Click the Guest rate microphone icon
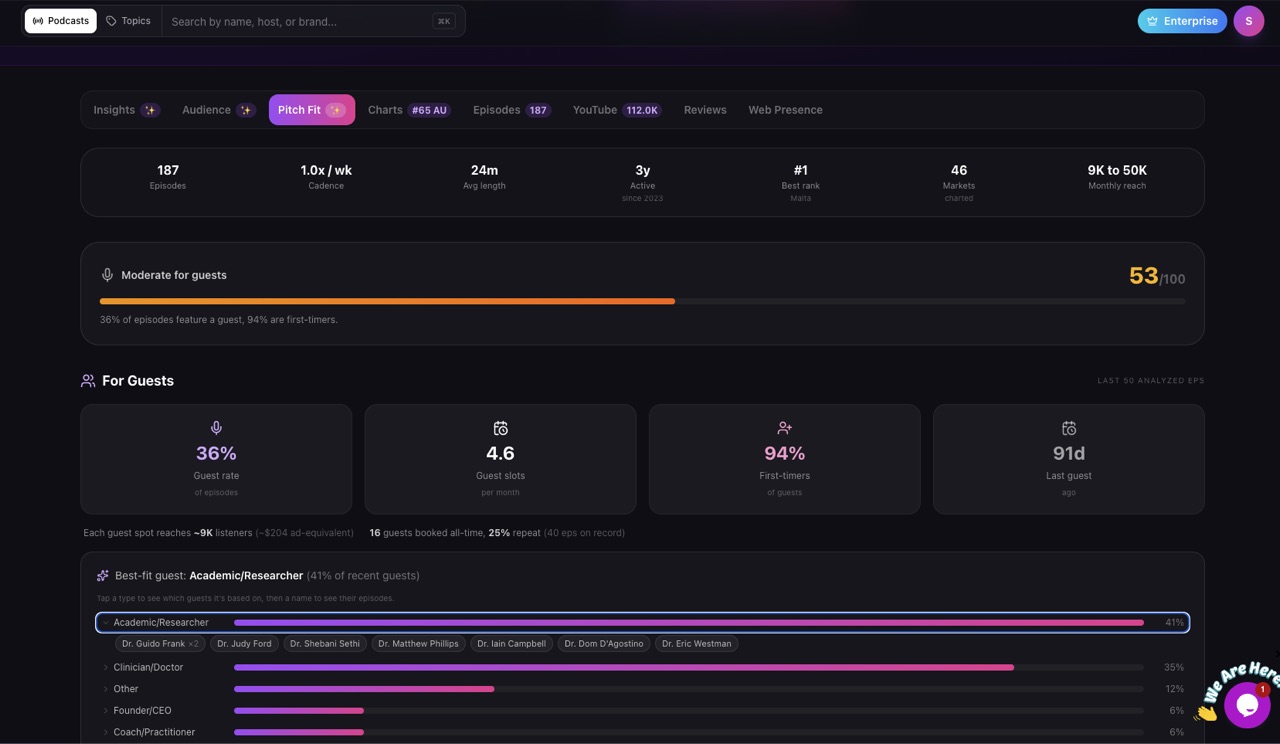Image resolution: width=1280 pixels, height=744 pixels. tap(216, 428)
